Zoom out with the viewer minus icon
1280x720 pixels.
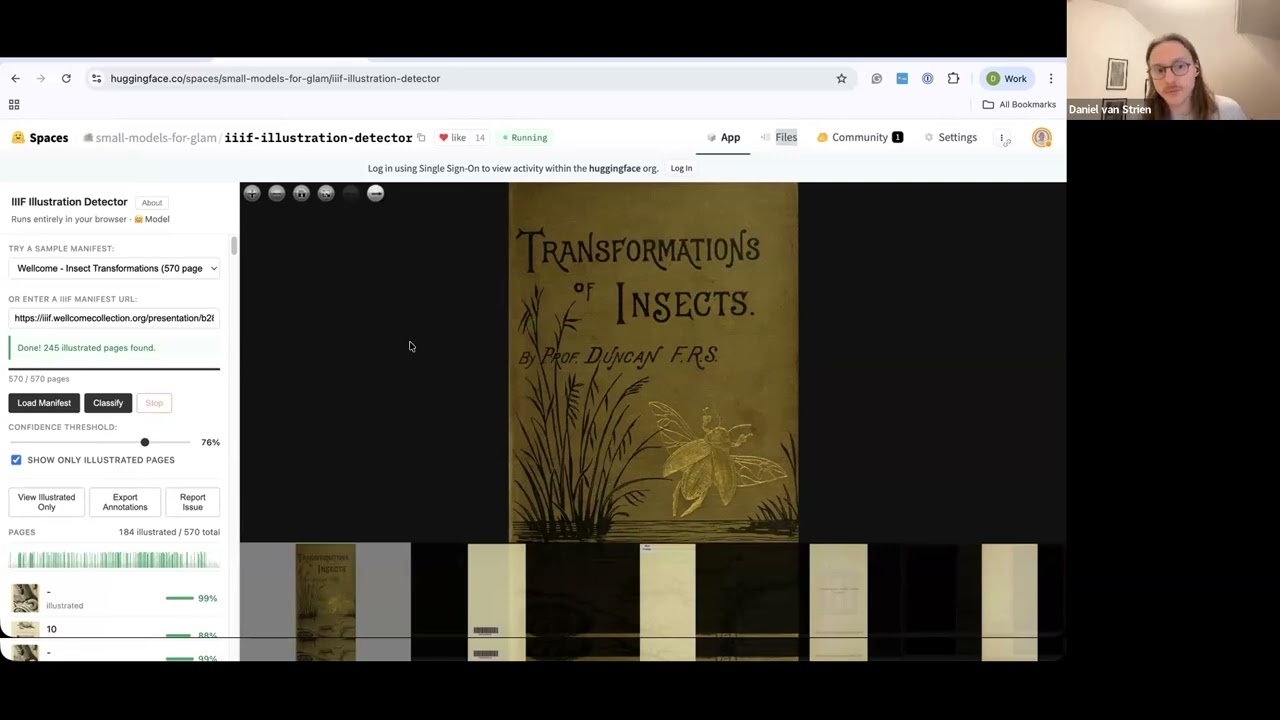(x=276, y=193)
